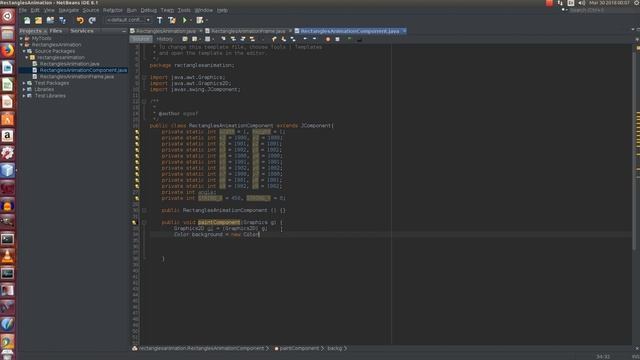Switch to the Services panel tab
Viewport: 640px width, 360px height.
[82, 31]
